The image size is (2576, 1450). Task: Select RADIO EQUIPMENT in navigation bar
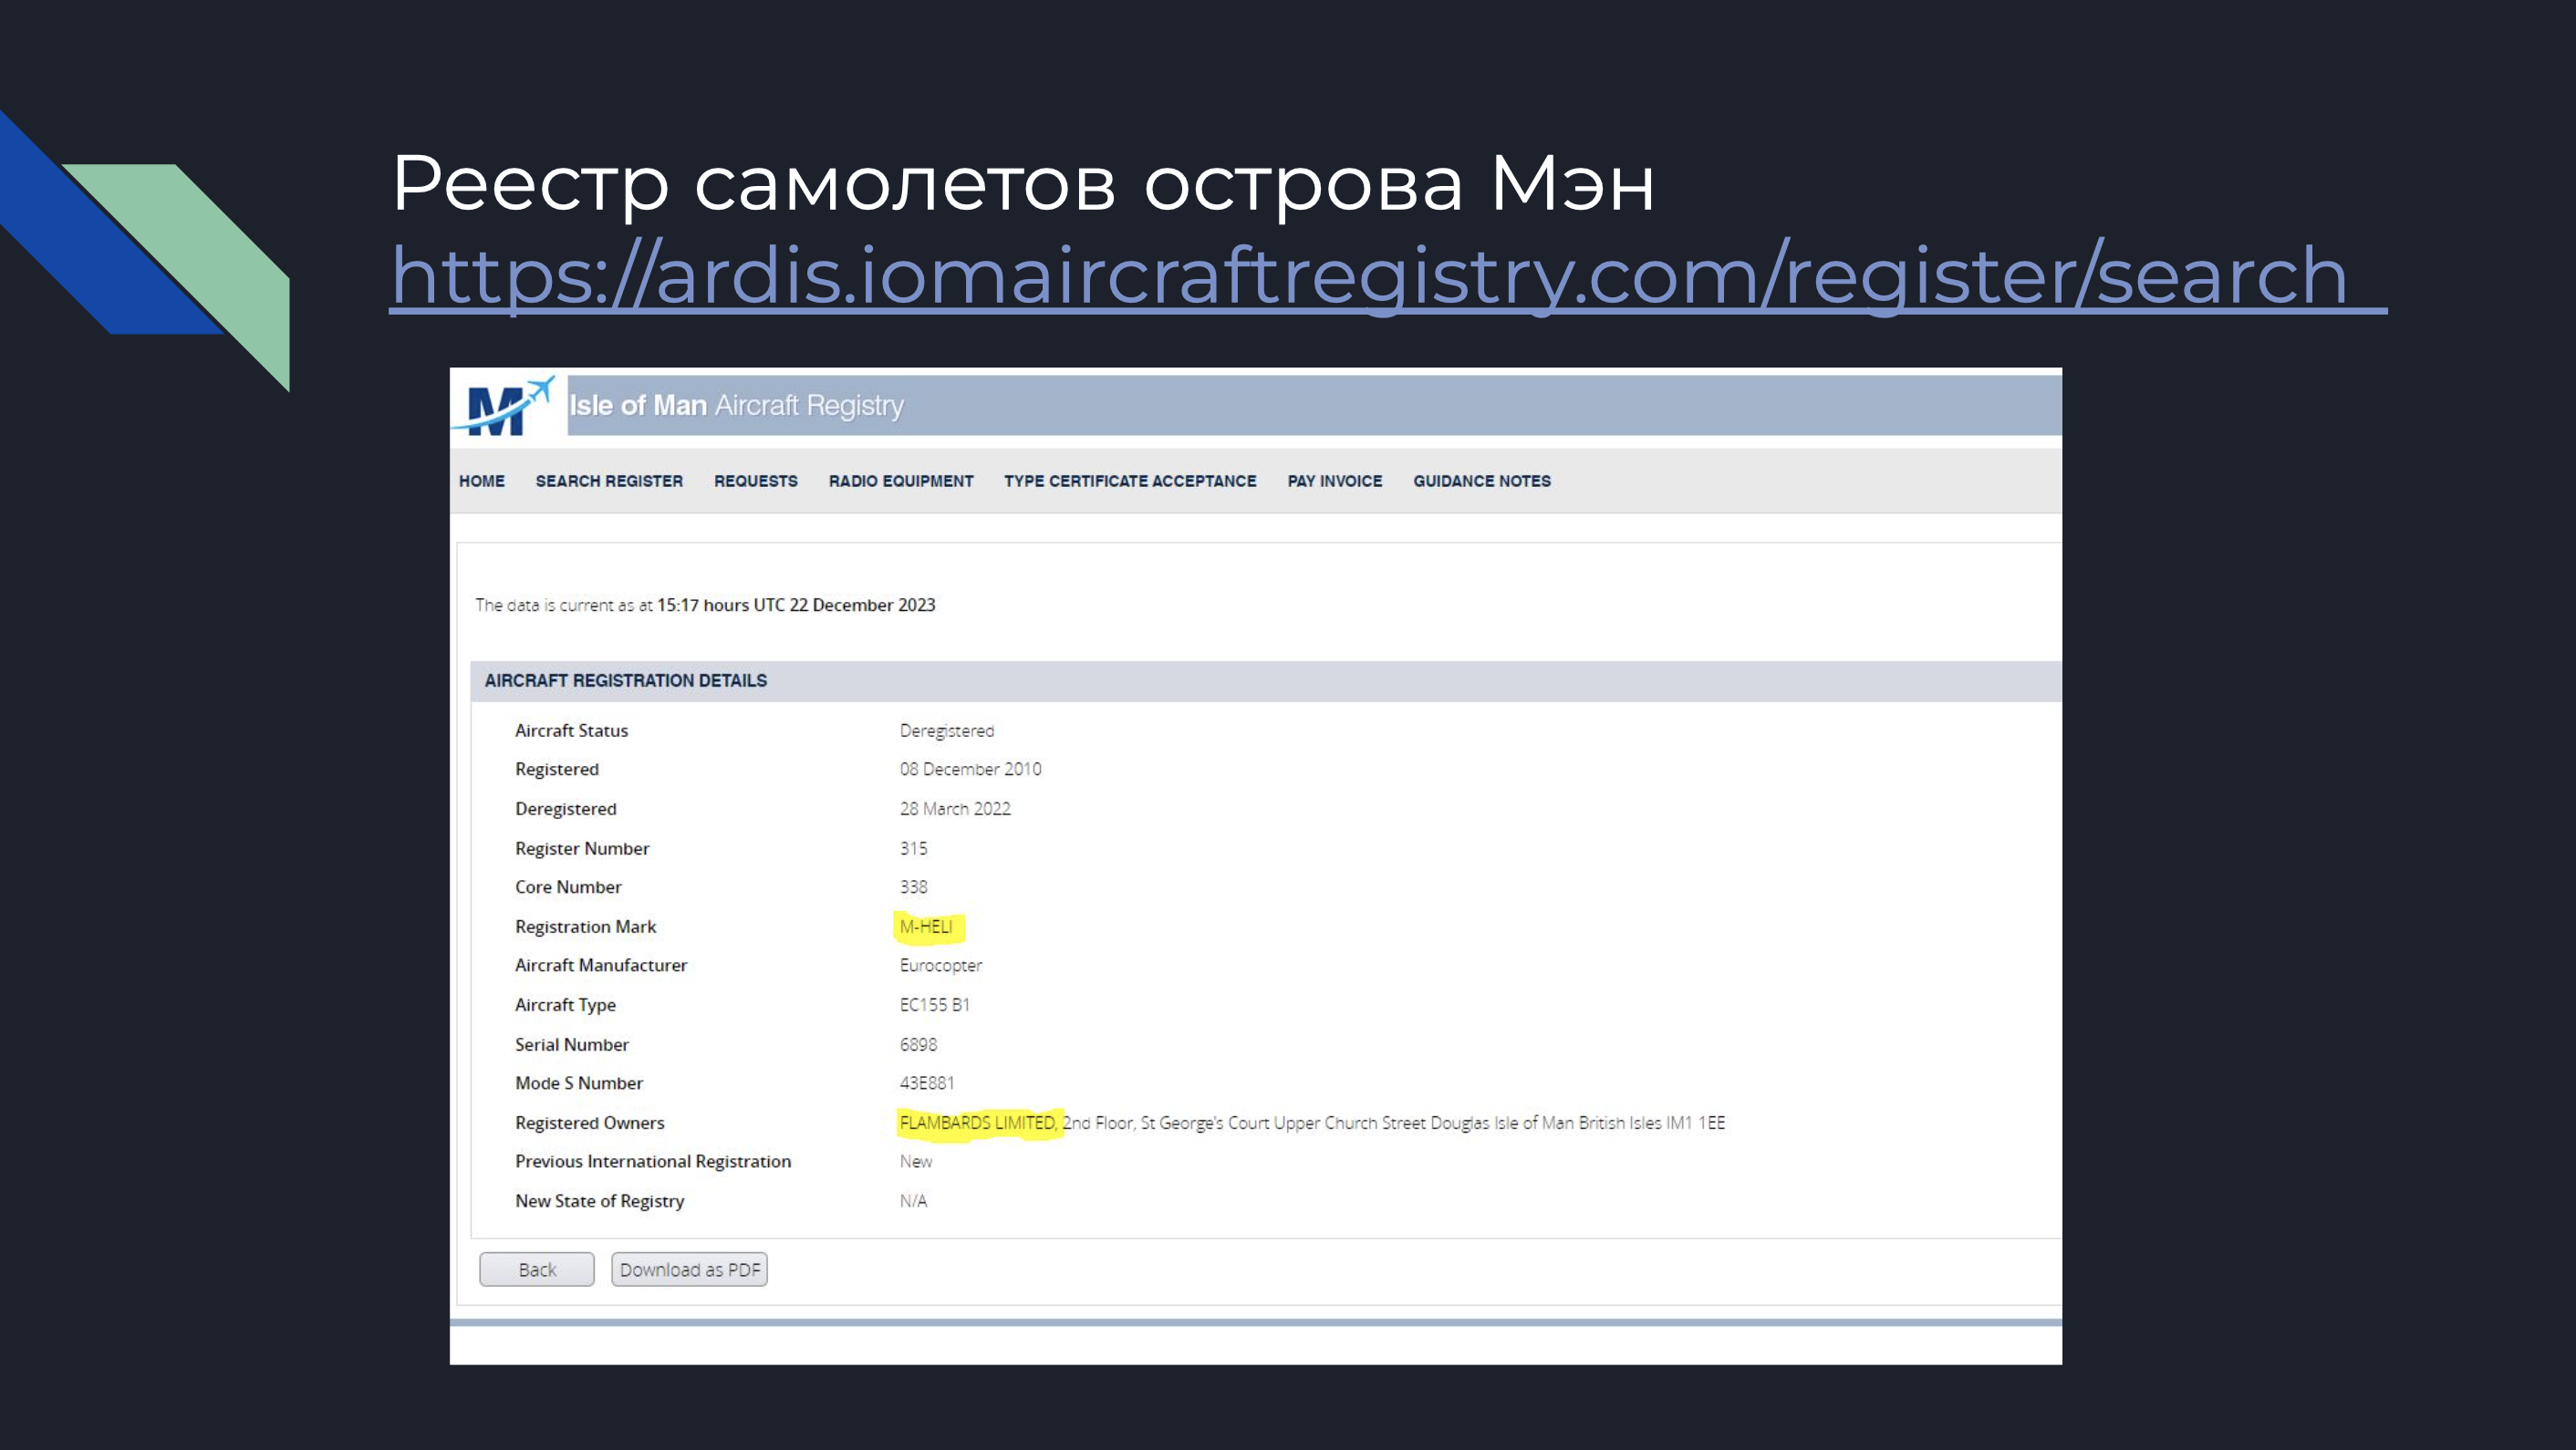pos(901,481)
